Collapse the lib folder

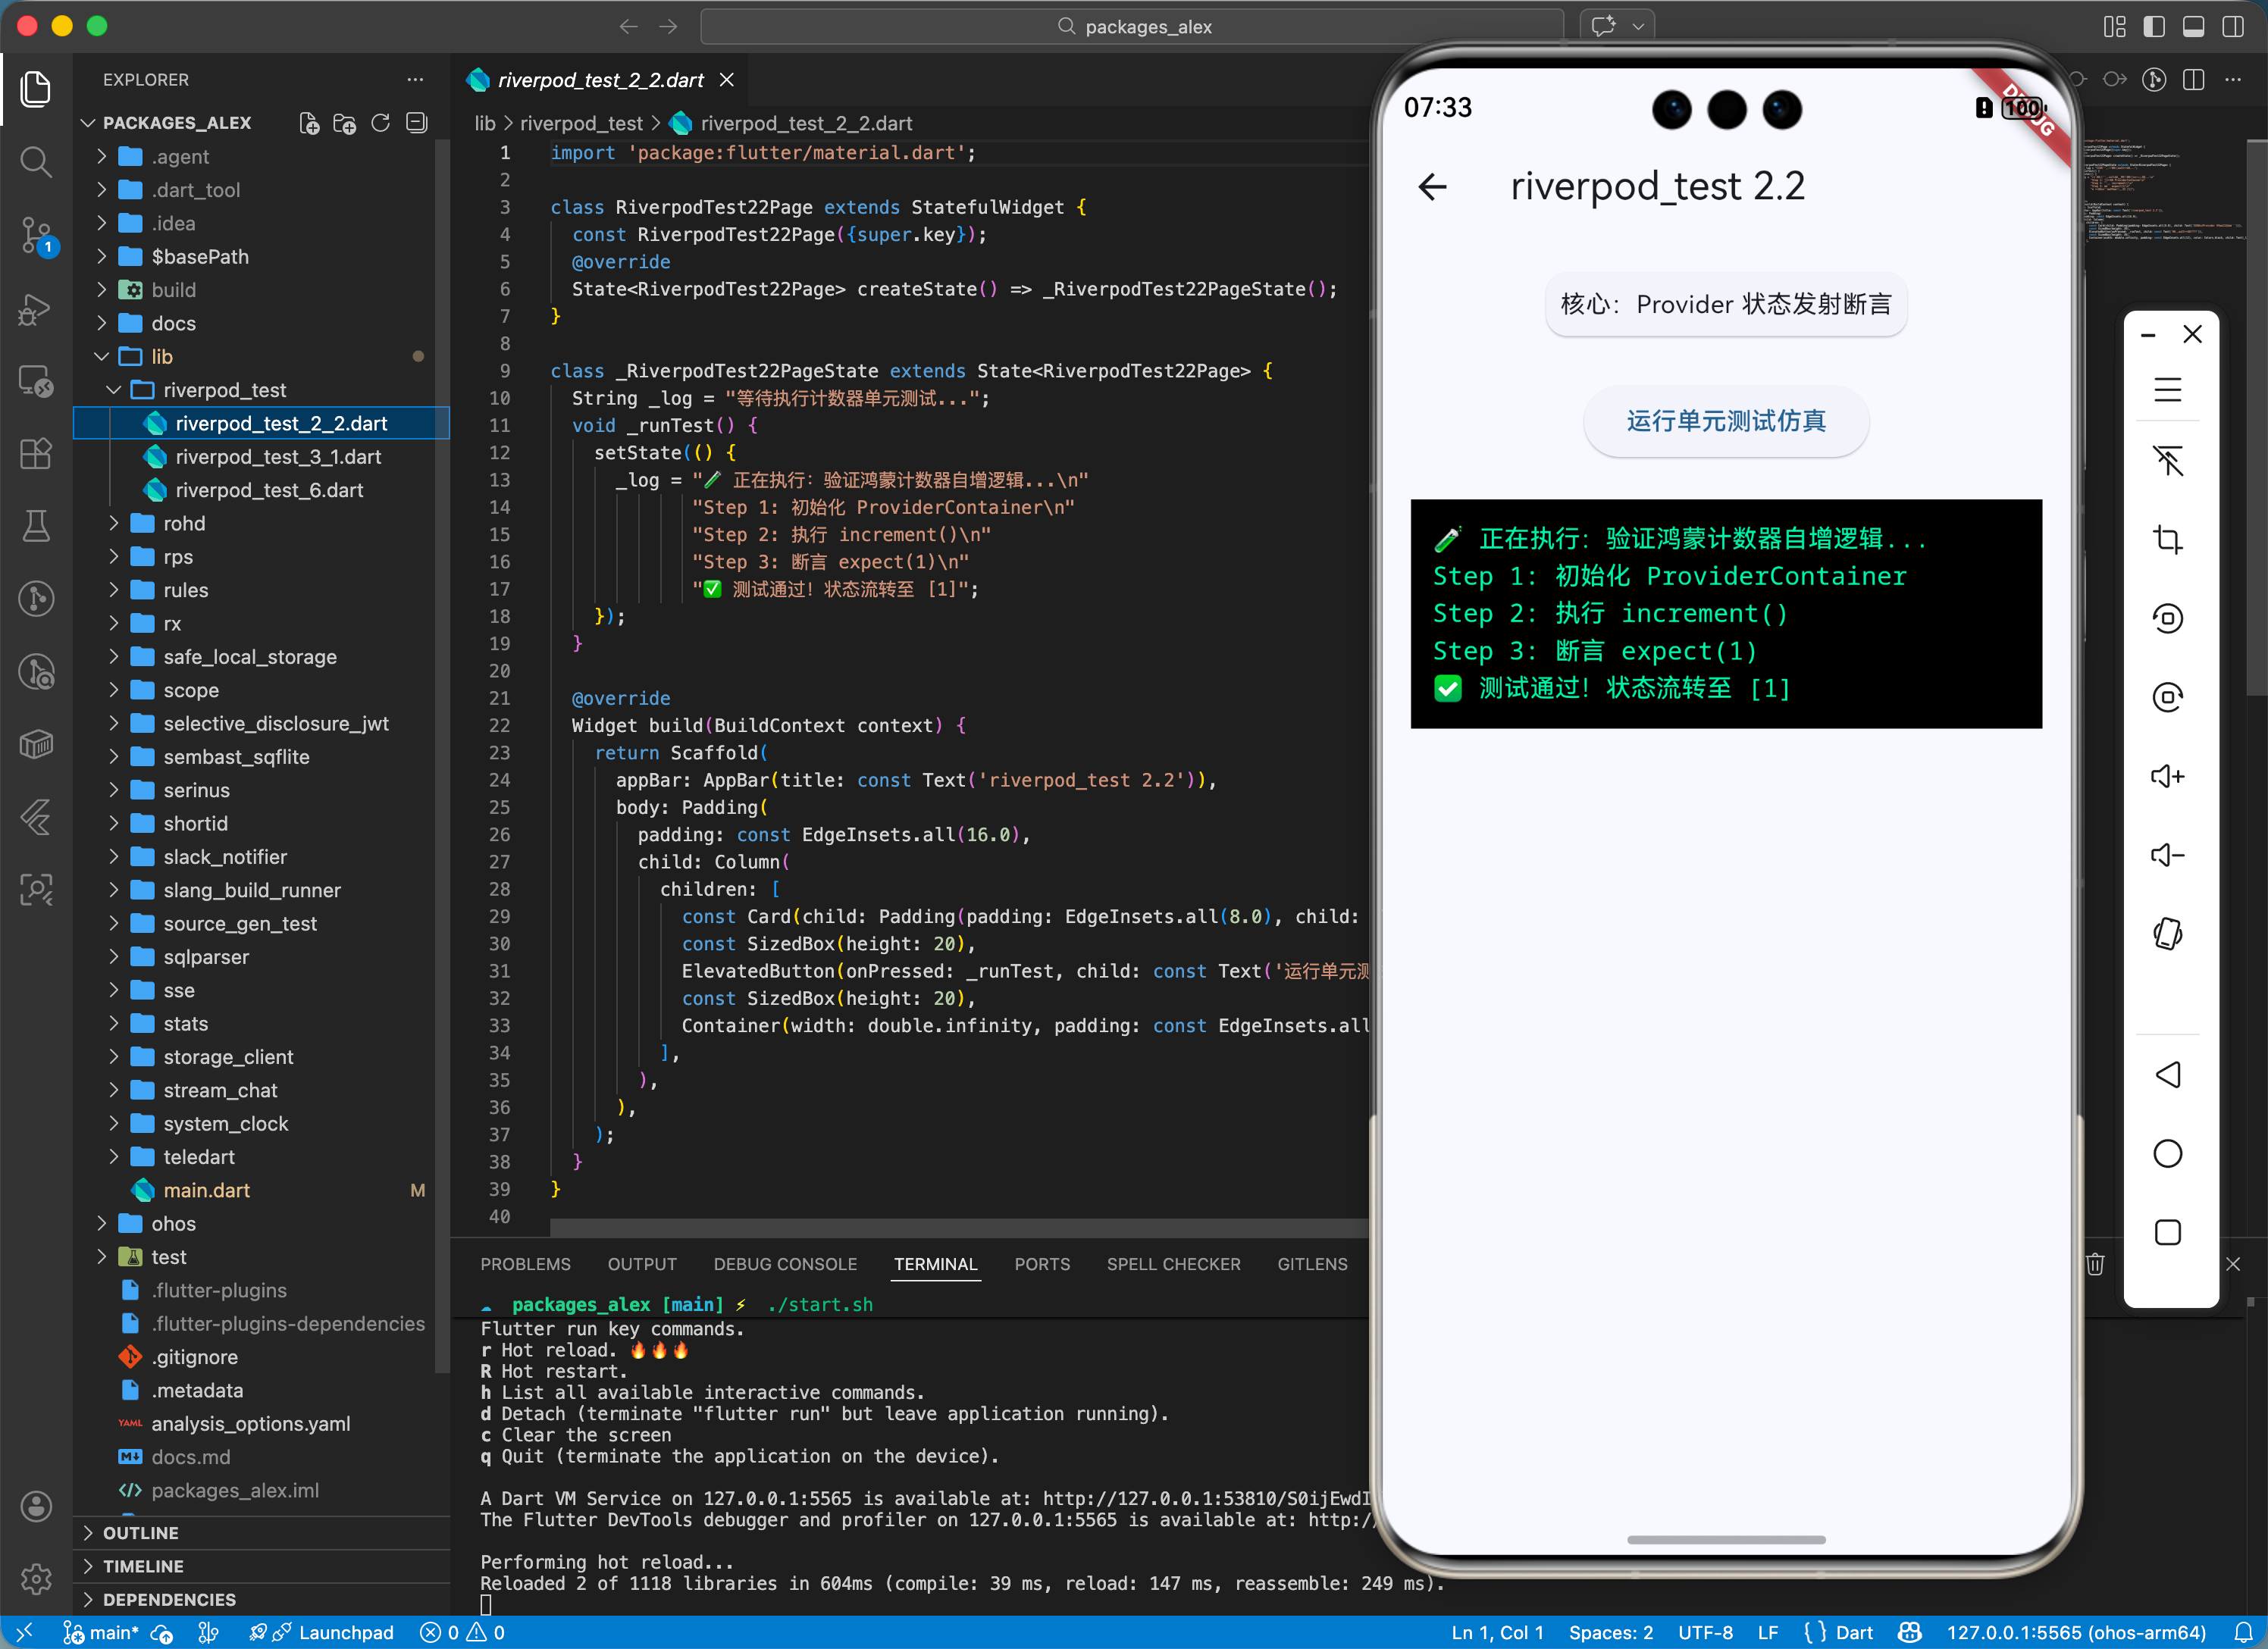pyautogui.click(x=162, y=356)
